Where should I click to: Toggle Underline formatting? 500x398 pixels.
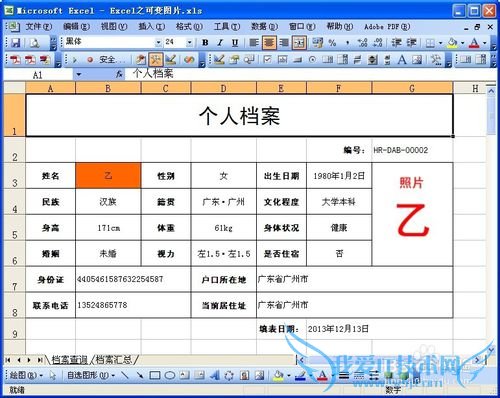pos(235,42)
